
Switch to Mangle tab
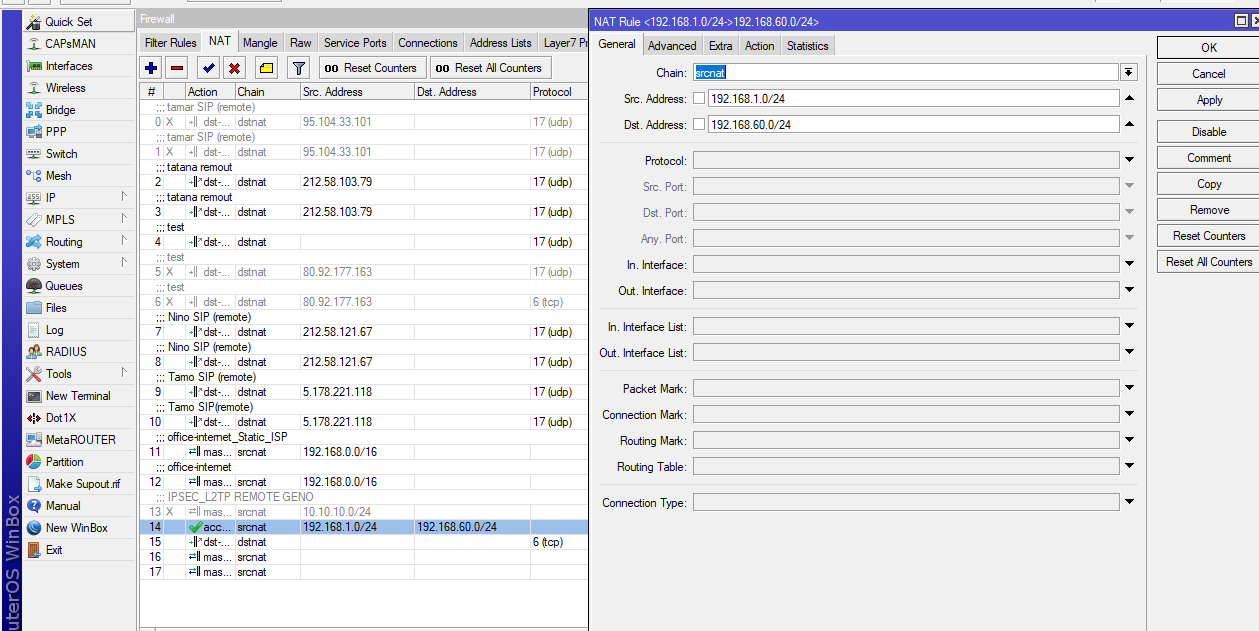(x=260, y=43)
